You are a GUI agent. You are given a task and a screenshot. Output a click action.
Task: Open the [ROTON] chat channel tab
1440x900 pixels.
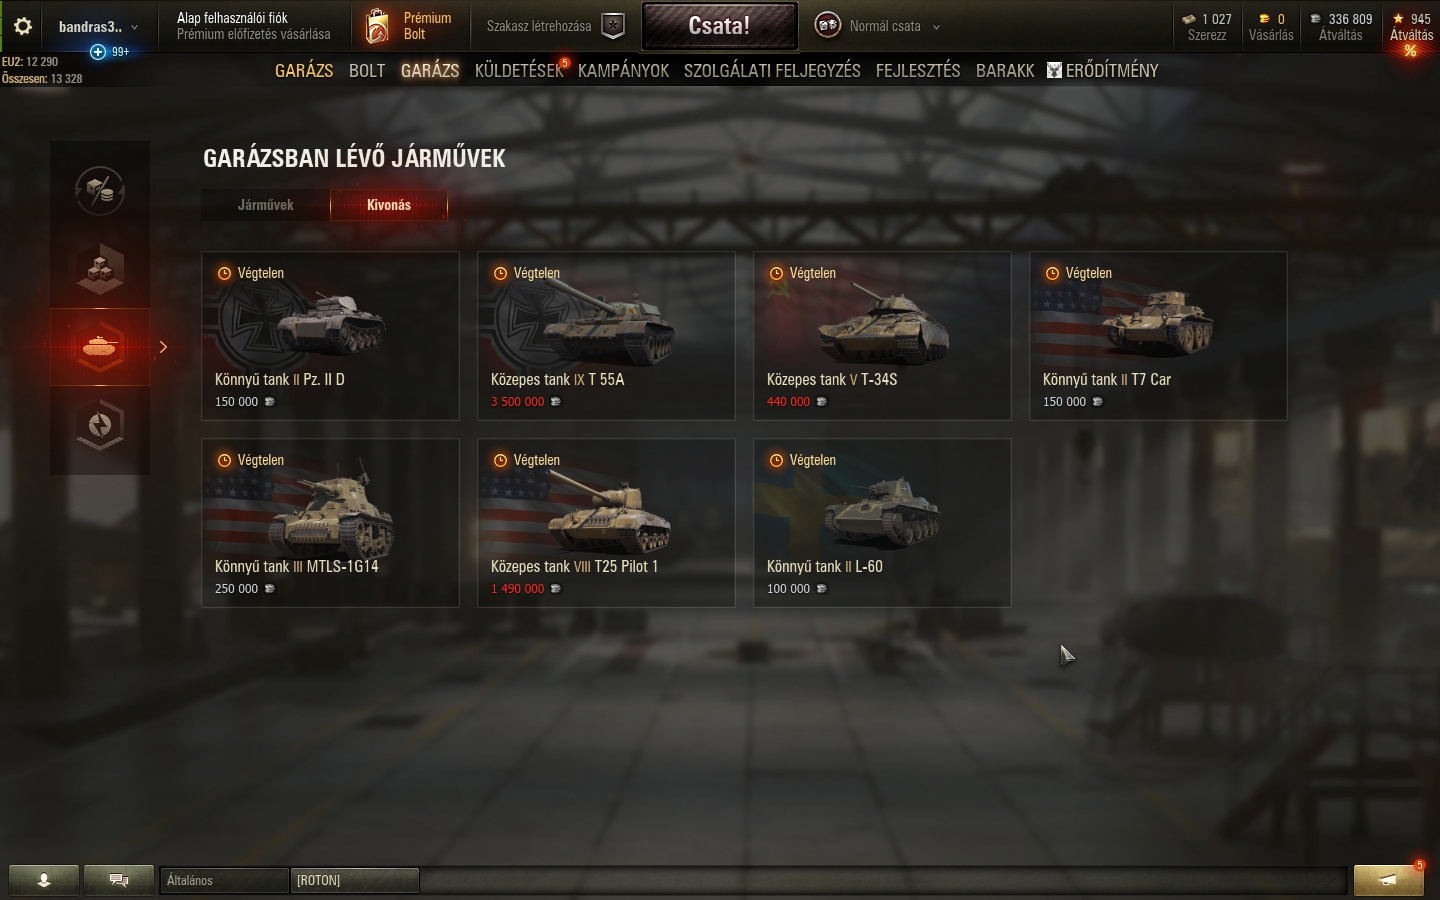pyautogui.click(x=355, y=880)
